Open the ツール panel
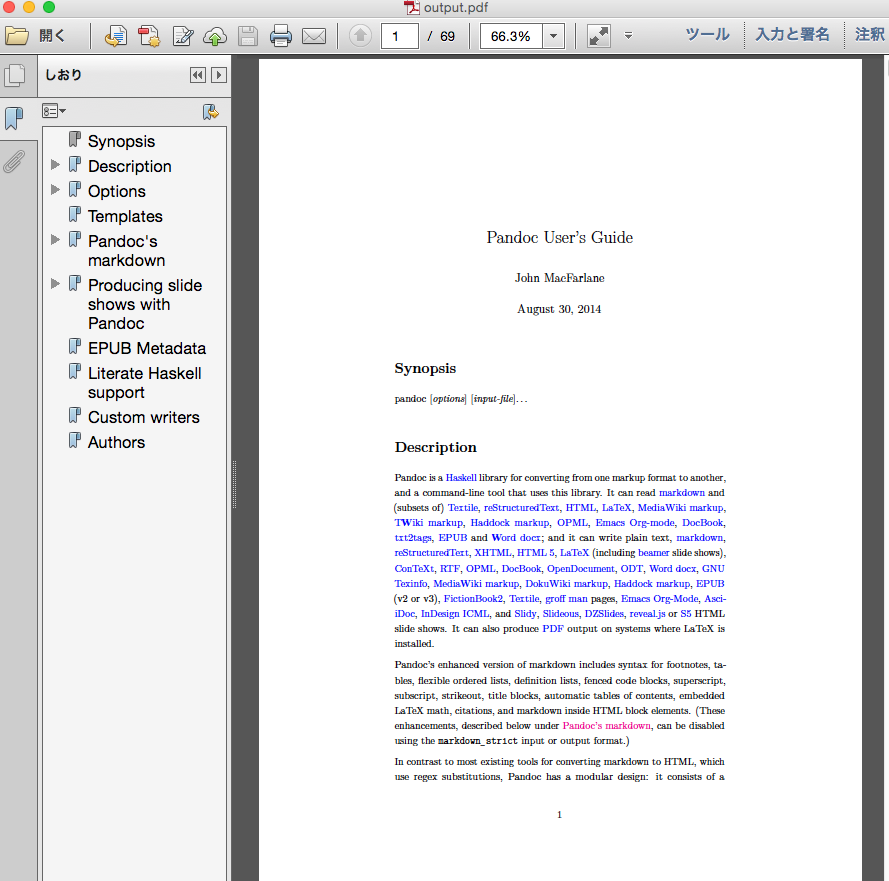 point(707,35)
